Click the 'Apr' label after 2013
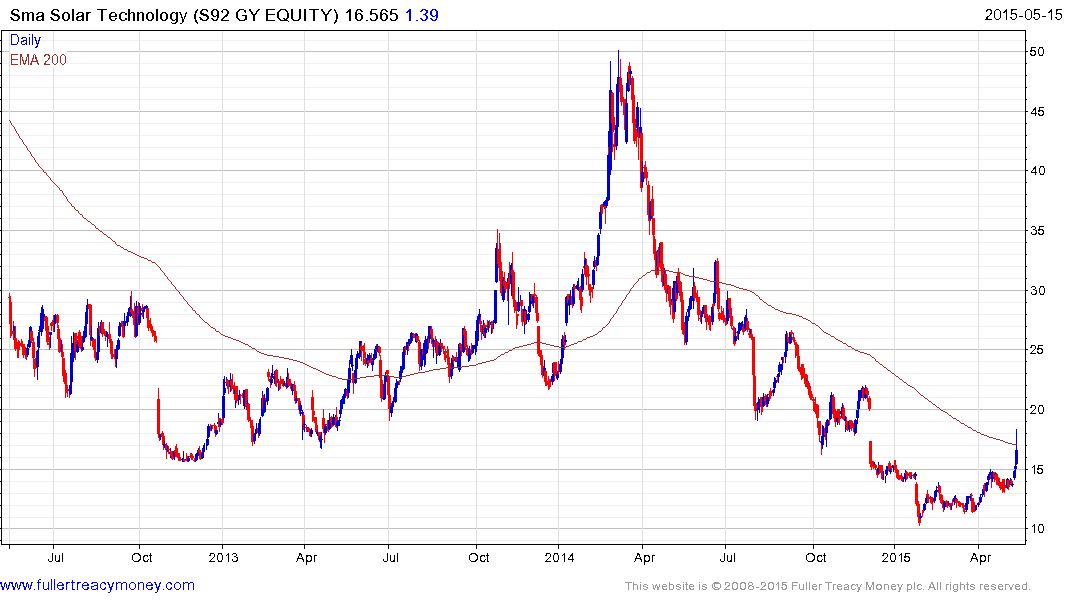This screenshot has width=1075, height=600. (306, 558)
